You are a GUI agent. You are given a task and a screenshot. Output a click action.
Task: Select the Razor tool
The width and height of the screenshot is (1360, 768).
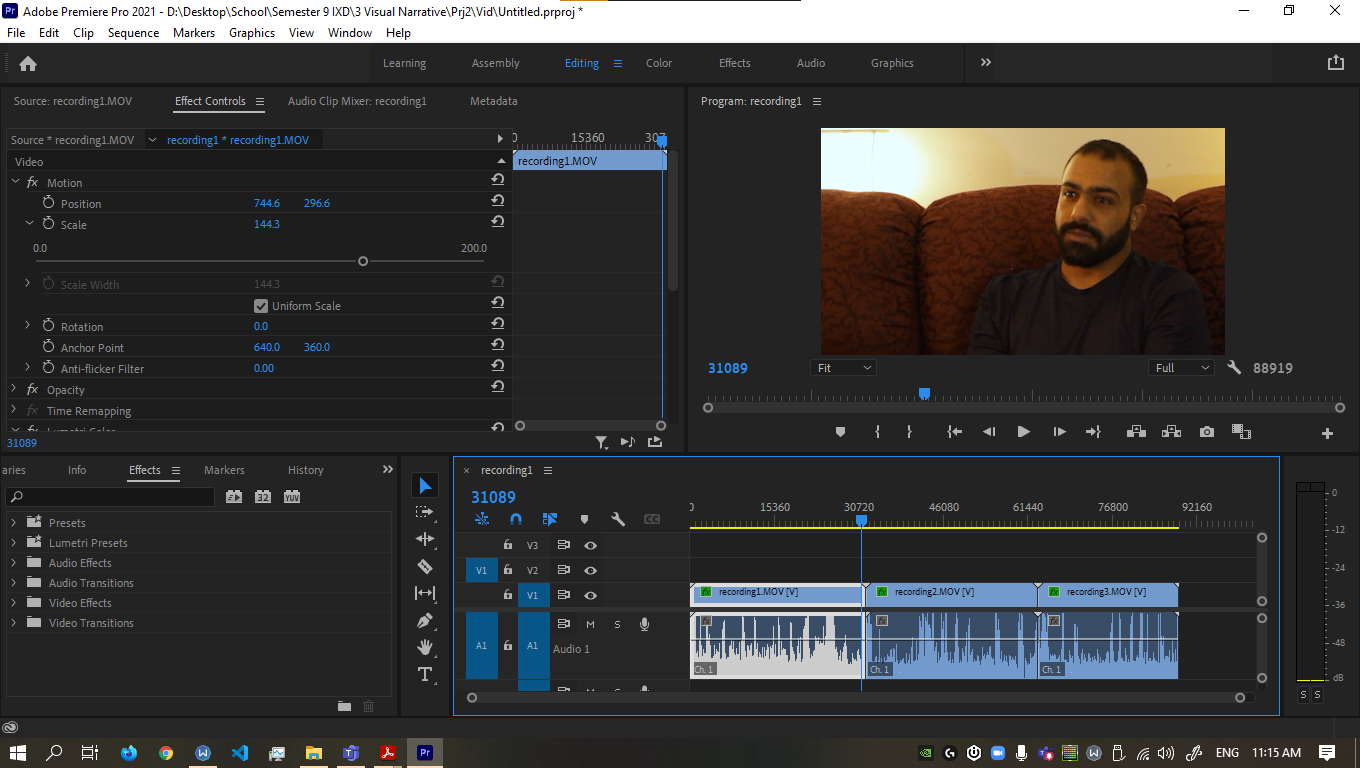click(425, 566)
